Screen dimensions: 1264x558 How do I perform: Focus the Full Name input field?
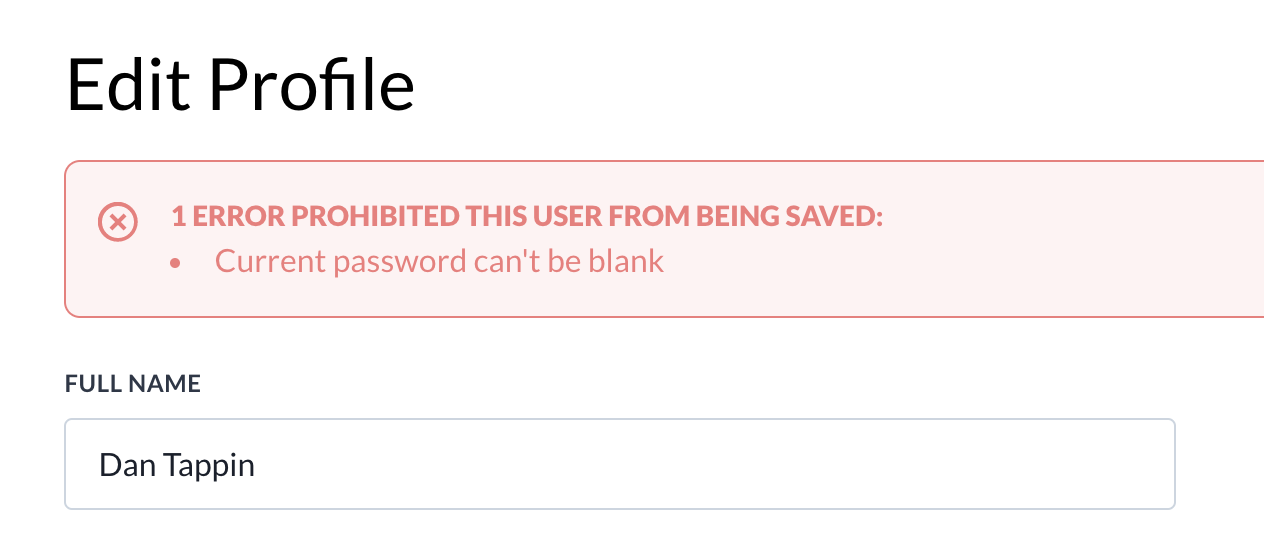click(x=620, y=464)
